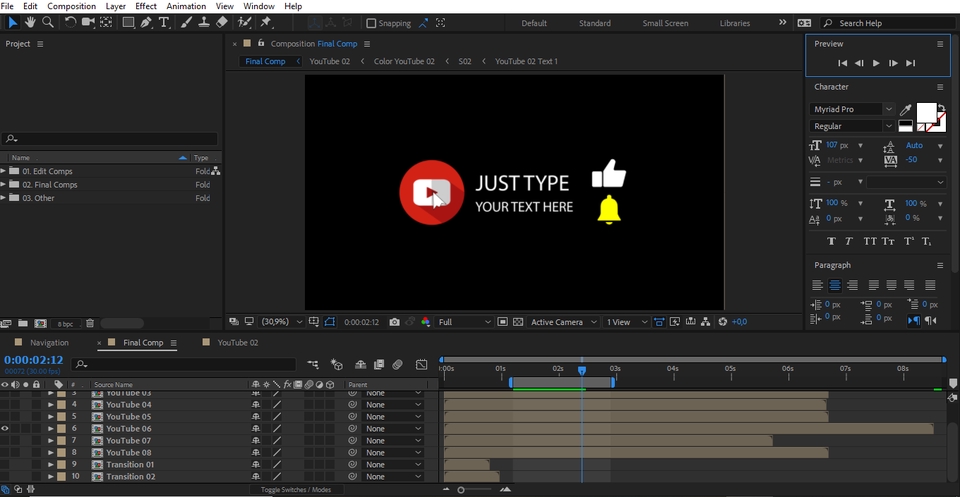Select the Rectangle shape tool
This screenshot has width=960, height=497.
tap(128, 23)
